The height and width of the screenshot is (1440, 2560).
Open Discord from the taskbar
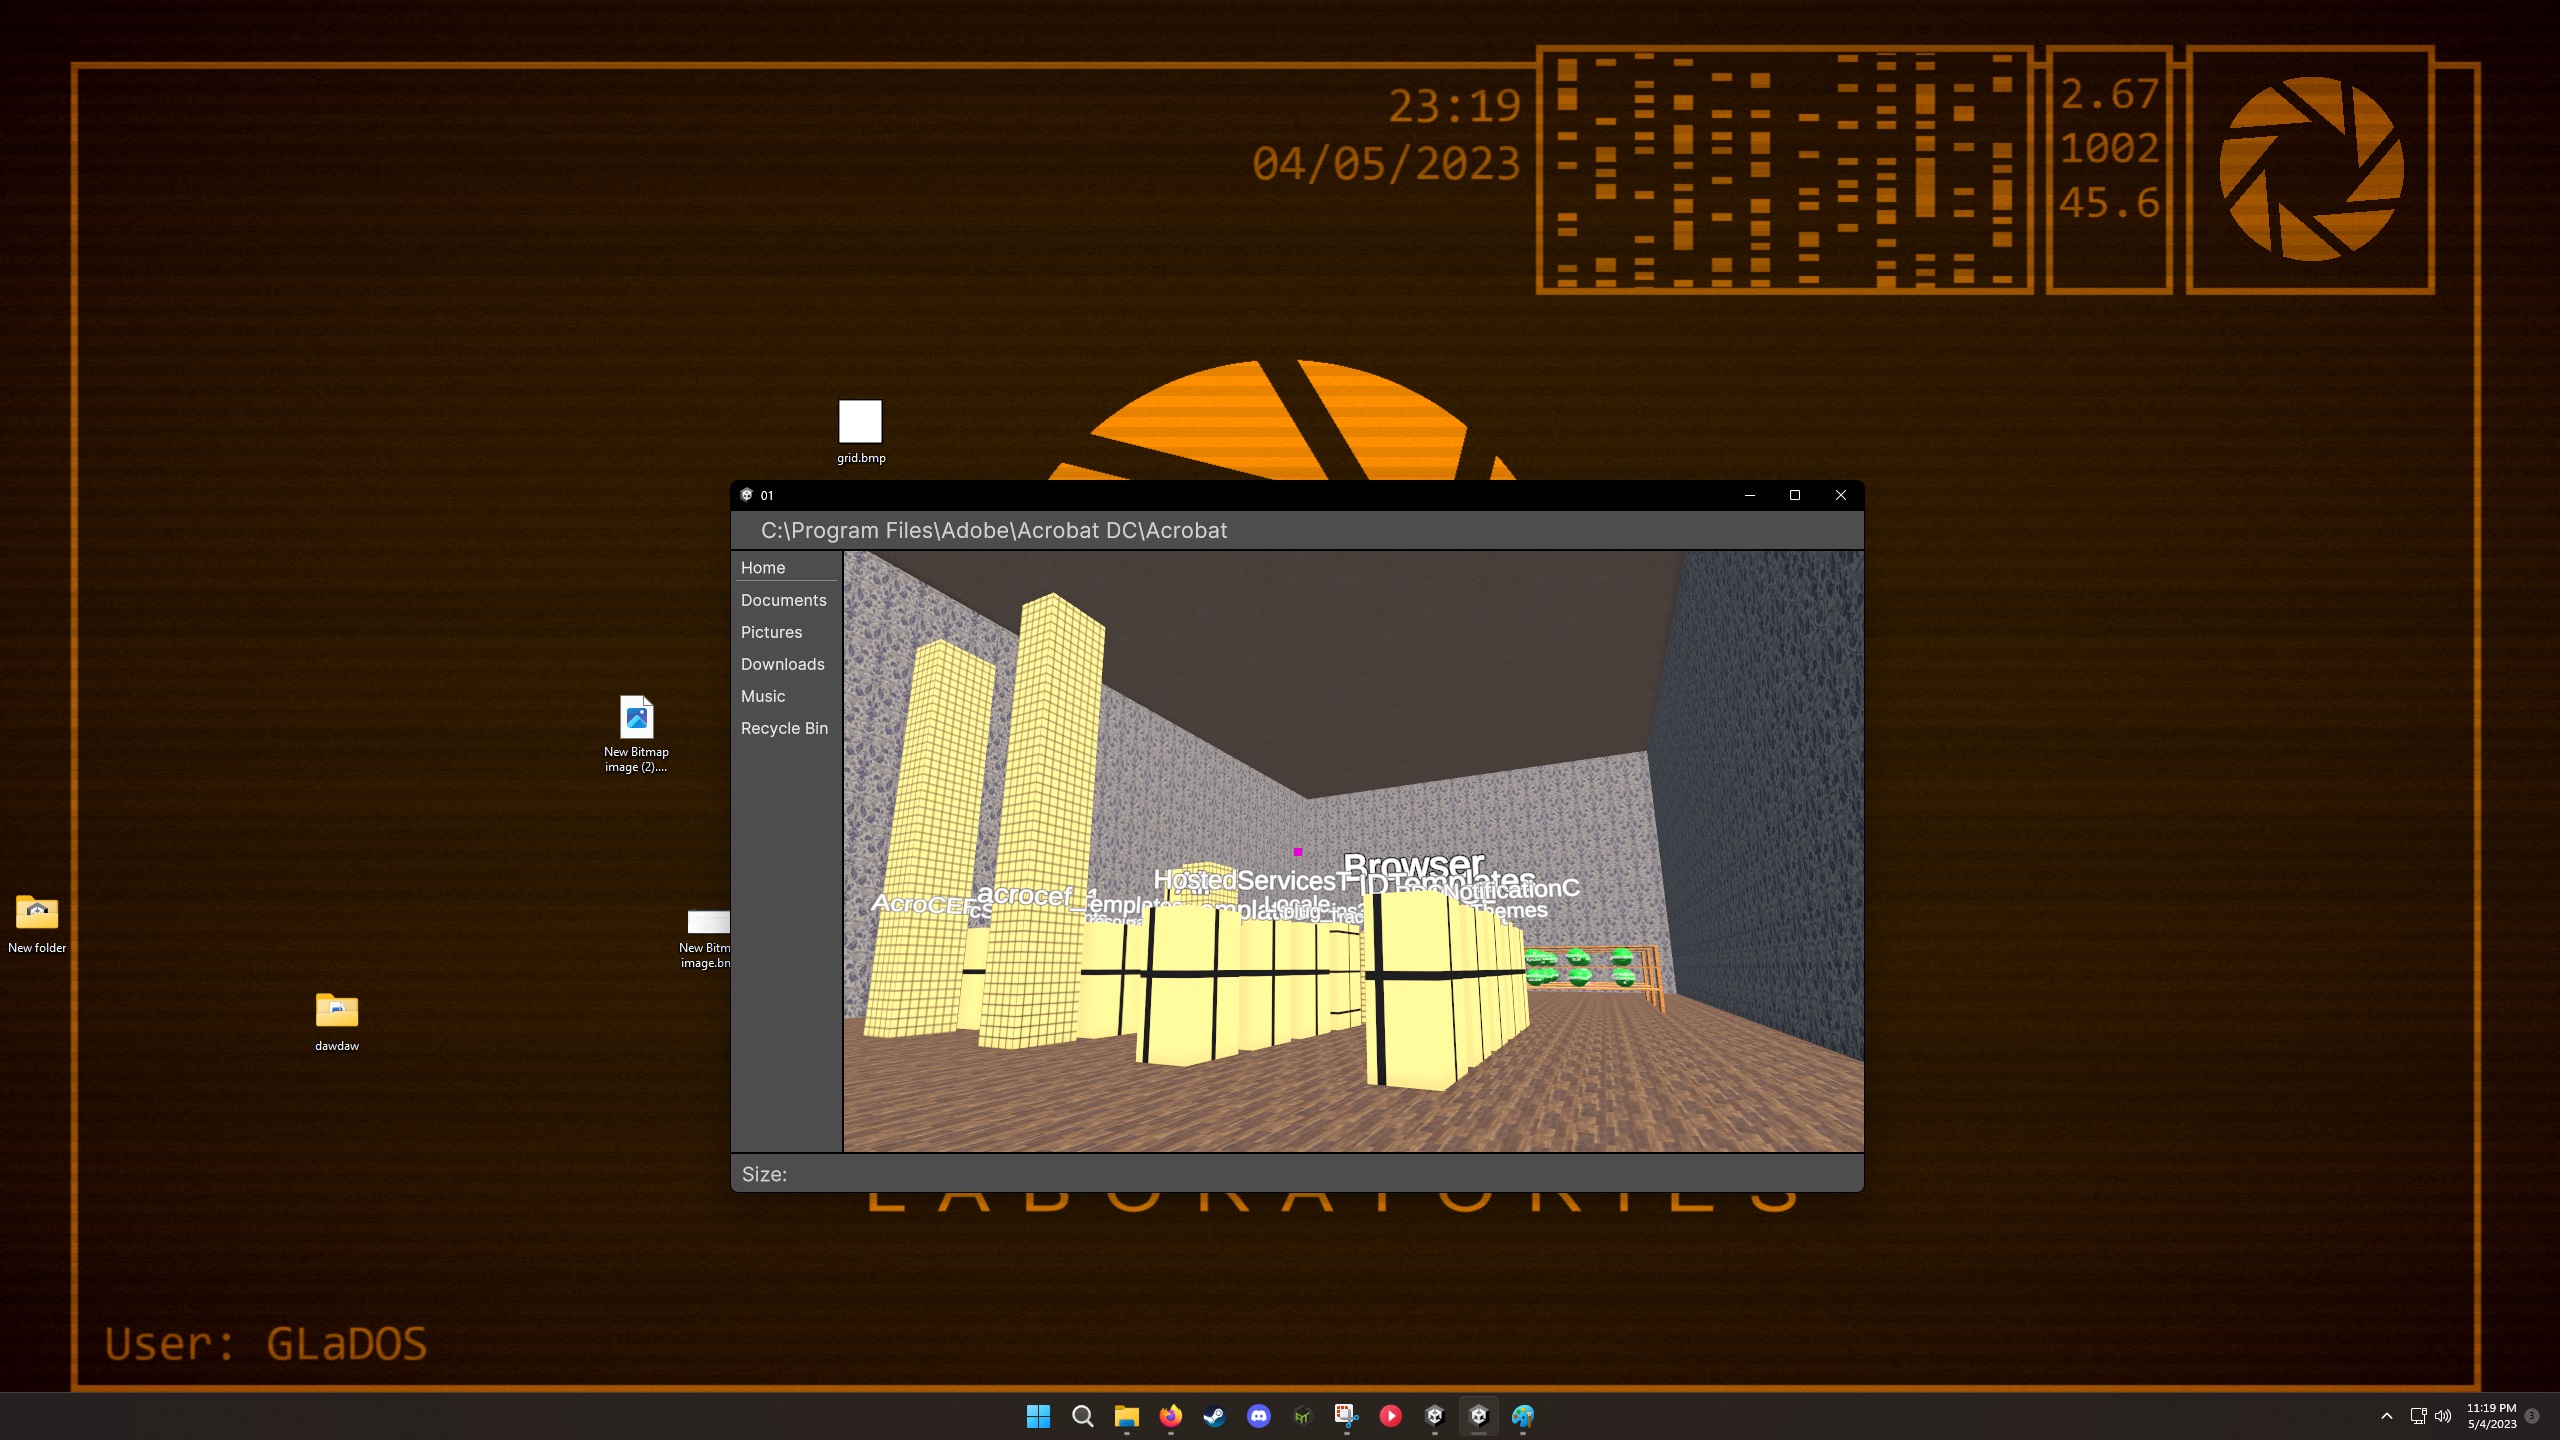tap(1258, 1416)
